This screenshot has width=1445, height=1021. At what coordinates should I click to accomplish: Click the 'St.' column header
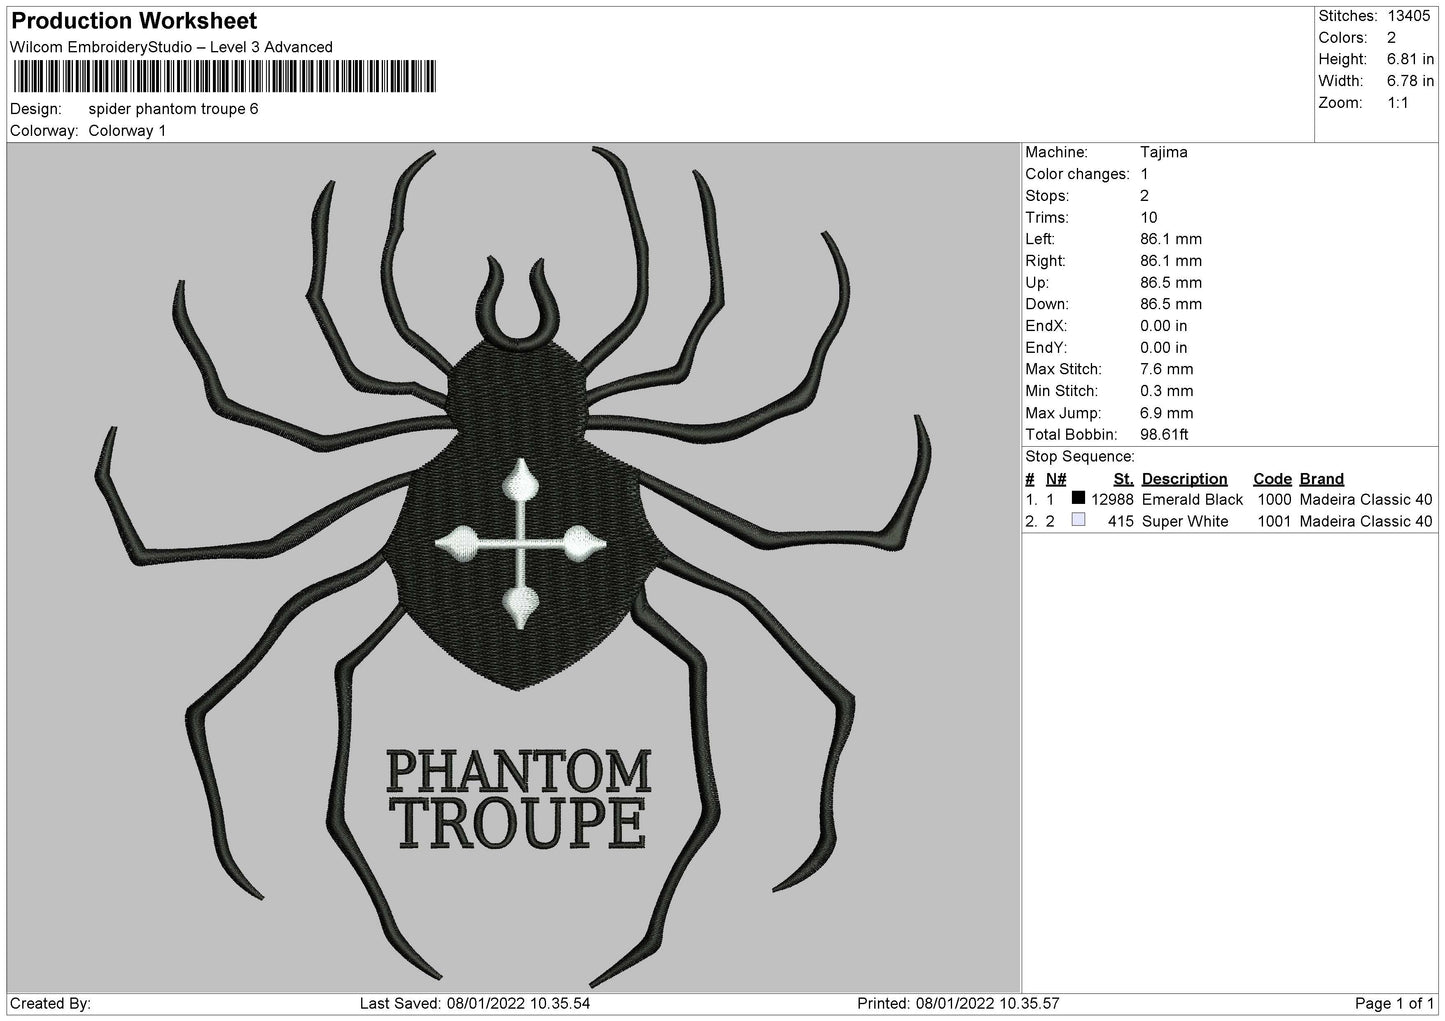coord(1123,479)
